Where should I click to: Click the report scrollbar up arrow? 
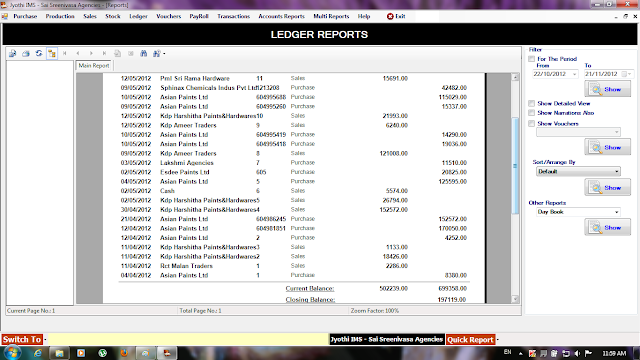coord(515,77)
